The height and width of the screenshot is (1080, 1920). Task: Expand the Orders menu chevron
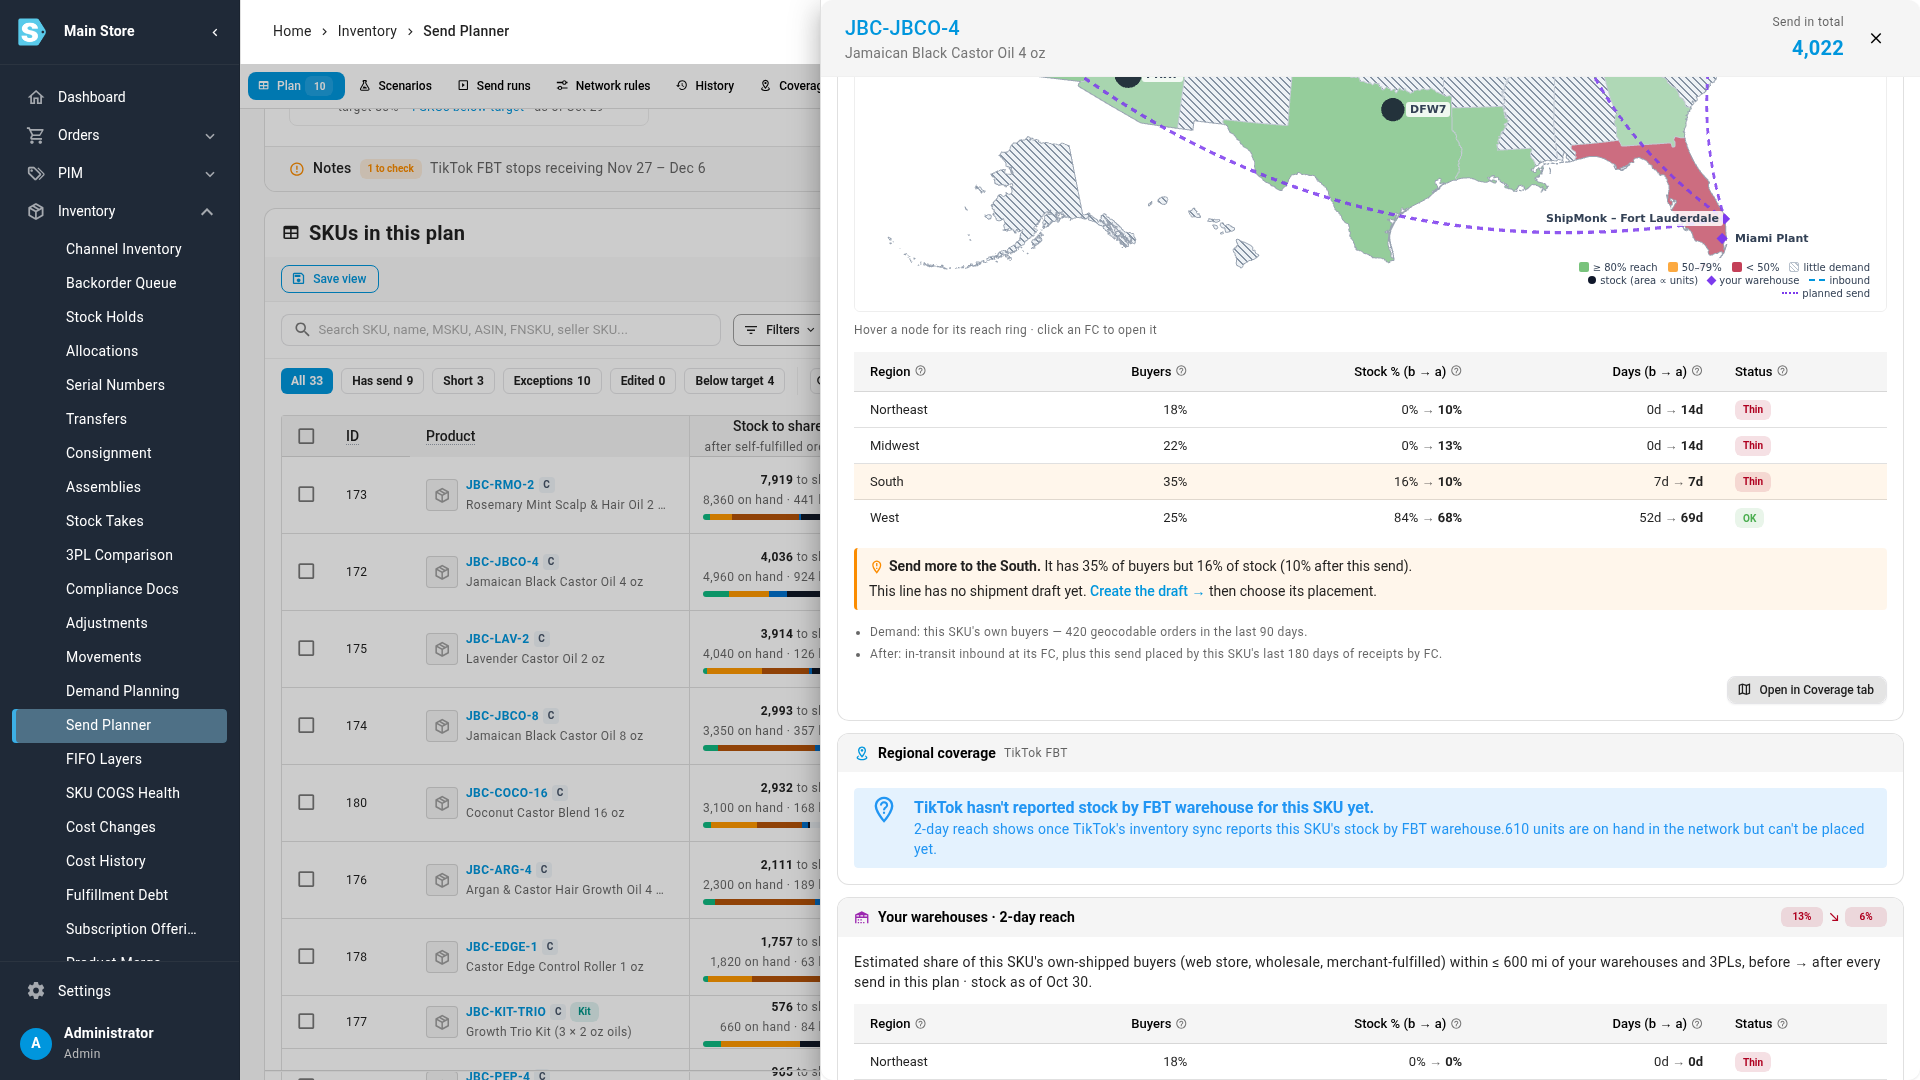(210, 136)
